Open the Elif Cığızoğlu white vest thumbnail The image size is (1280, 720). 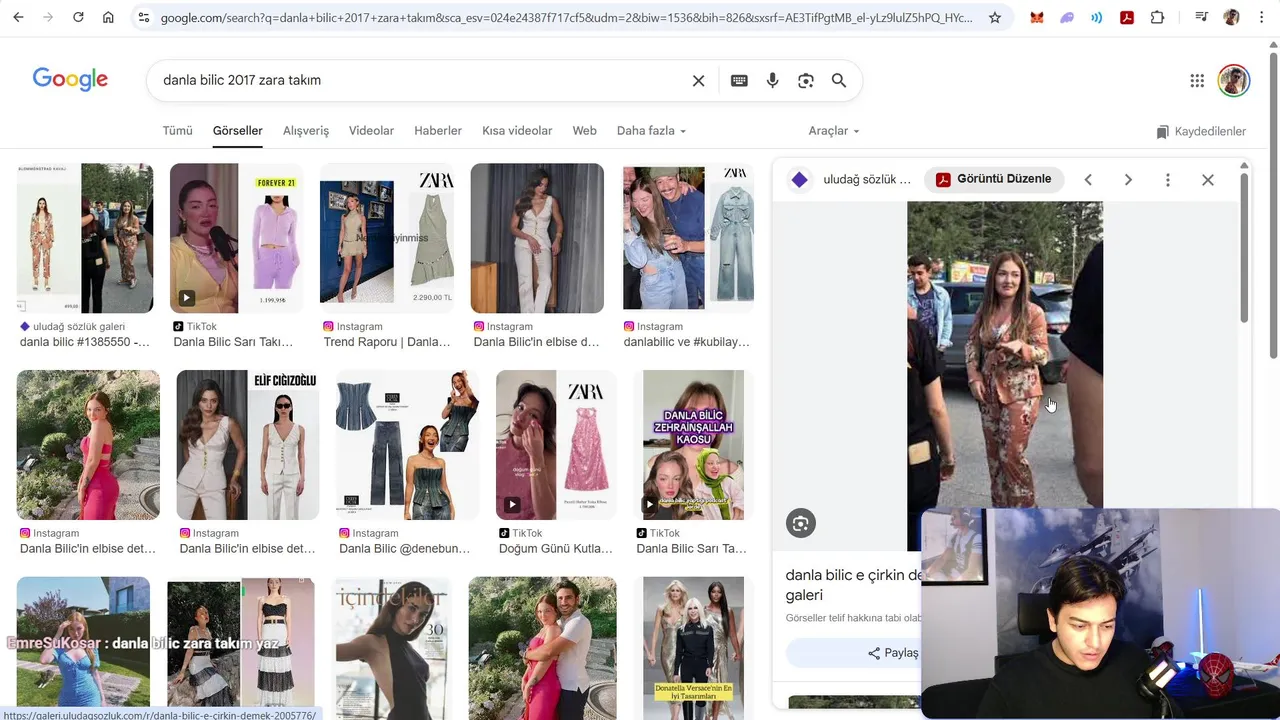[248, 445]
